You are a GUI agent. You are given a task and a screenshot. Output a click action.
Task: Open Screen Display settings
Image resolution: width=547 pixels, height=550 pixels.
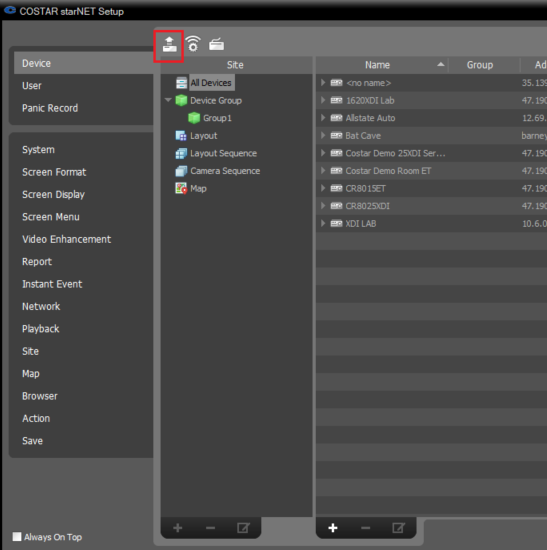[x=53, y=195]
